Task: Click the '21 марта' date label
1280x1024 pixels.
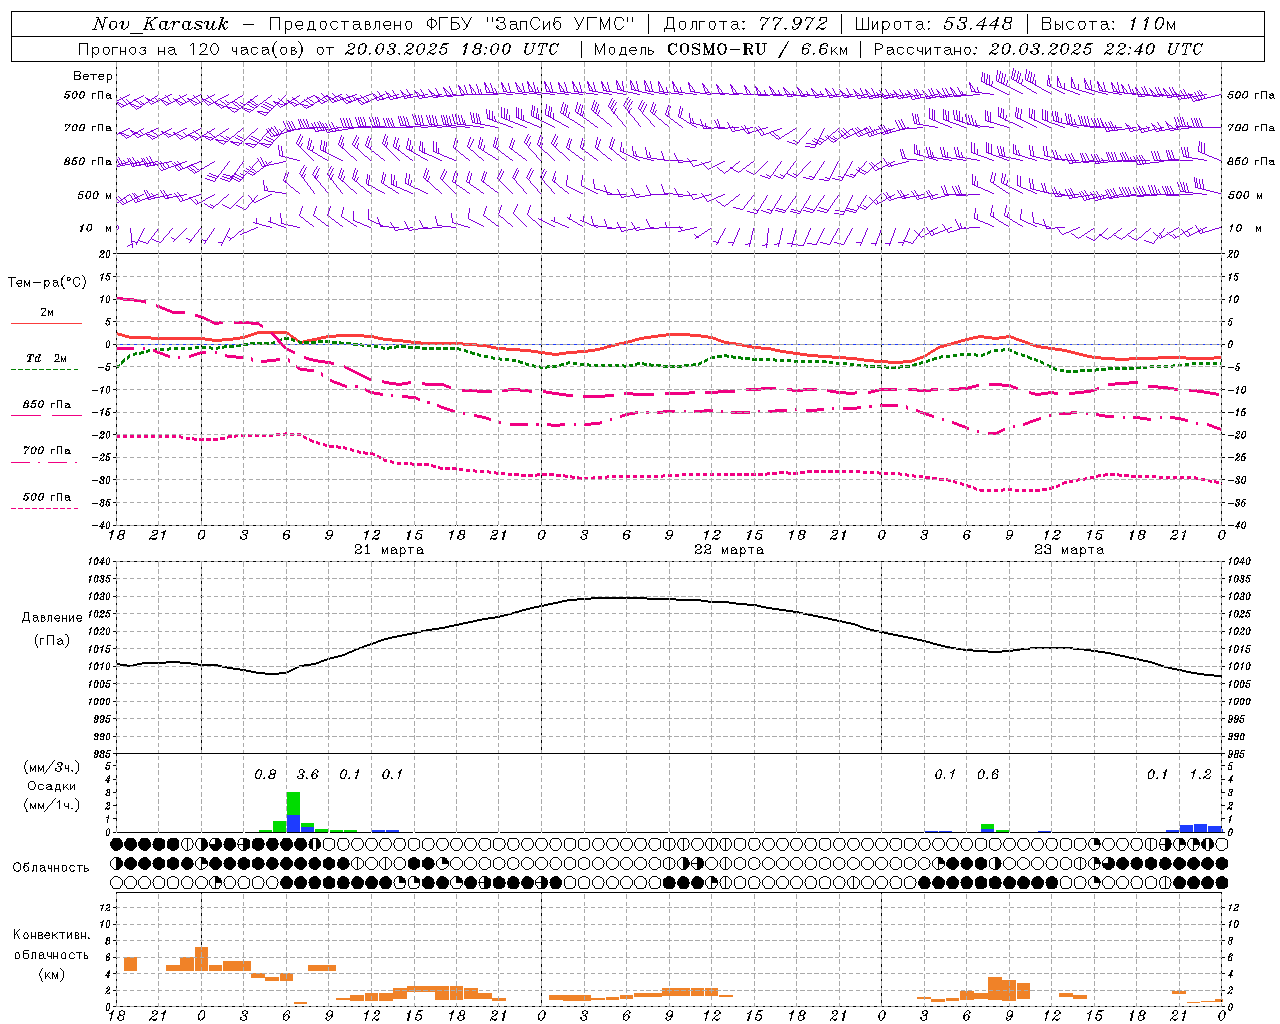Action: [x=389, y=550]
